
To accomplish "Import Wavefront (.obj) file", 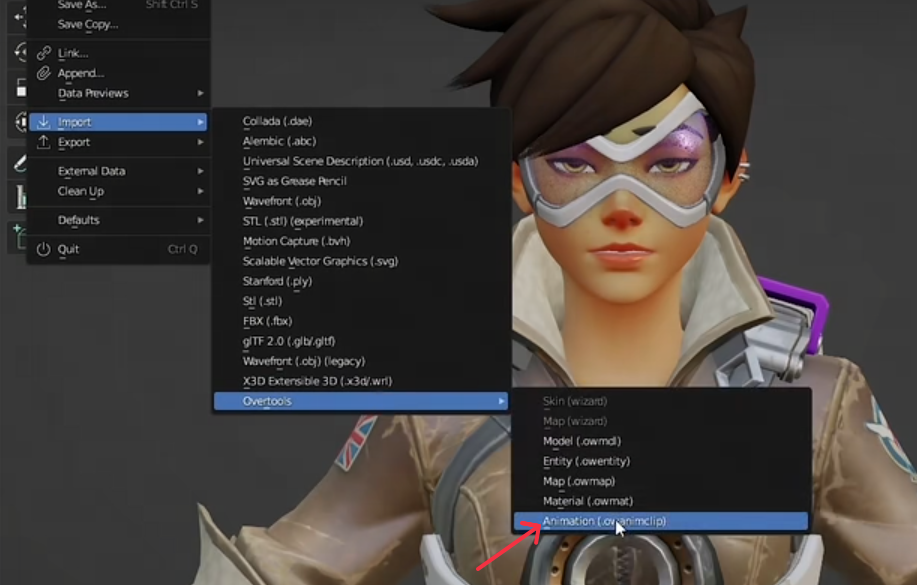I will point(361,201).
